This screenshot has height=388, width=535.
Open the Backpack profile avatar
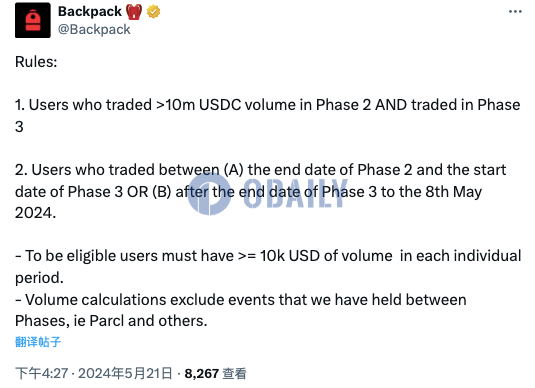click(x=33, y=20)
